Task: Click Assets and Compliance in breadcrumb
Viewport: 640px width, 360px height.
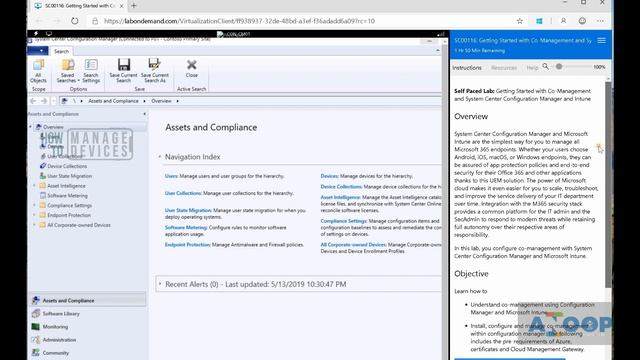Action: (113, 101)
